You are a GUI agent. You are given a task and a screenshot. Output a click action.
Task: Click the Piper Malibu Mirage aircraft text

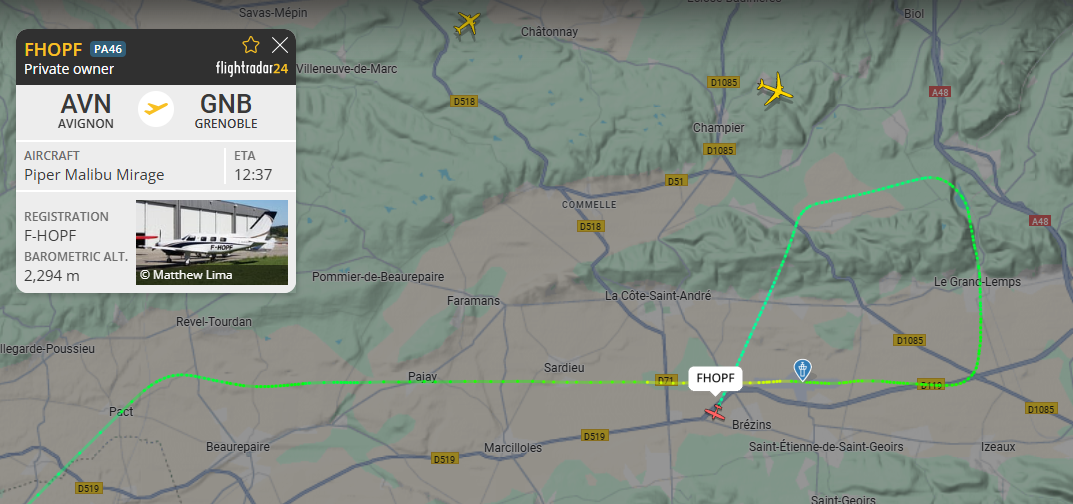pos(94,175)
